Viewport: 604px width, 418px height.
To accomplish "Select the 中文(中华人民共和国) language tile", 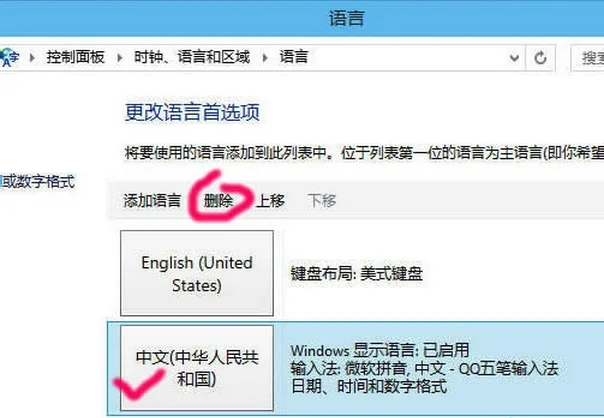I will pyautogui.click(x=197, y=368).
